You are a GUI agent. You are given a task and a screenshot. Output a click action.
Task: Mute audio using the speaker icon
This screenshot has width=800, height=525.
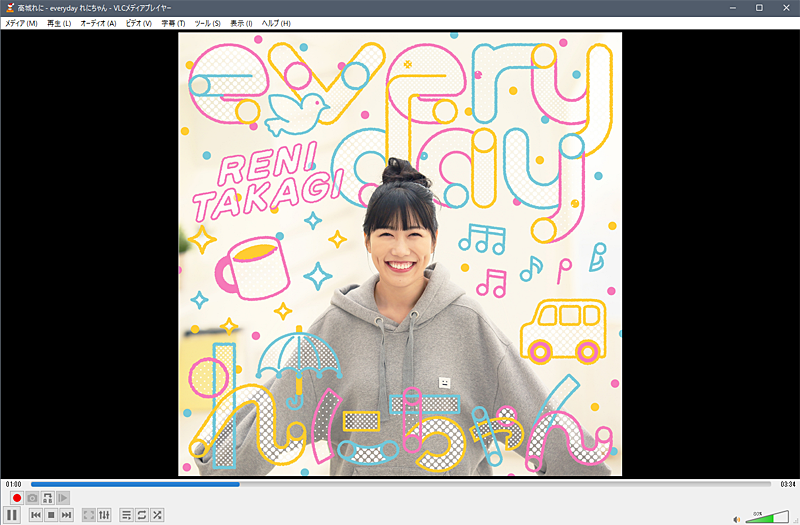tap(737, 518)
